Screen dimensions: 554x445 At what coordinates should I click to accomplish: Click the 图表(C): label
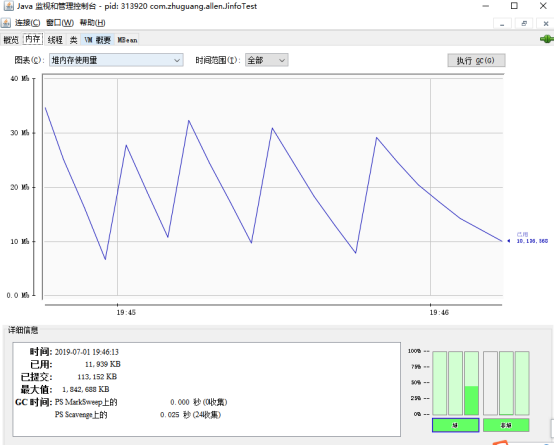29,60
